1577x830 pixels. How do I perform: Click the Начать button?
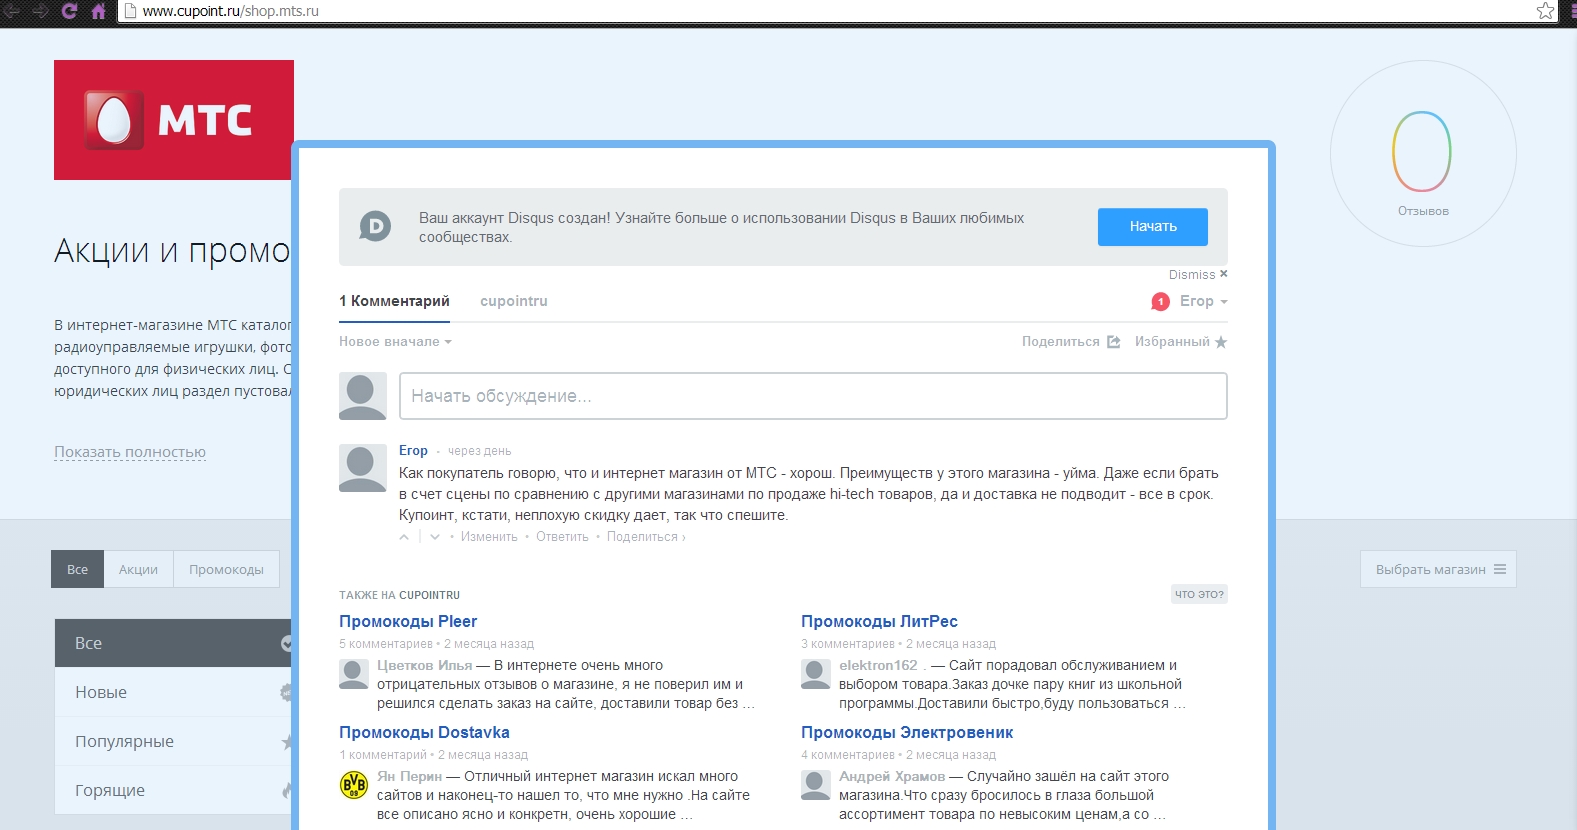click(1153, 227)
